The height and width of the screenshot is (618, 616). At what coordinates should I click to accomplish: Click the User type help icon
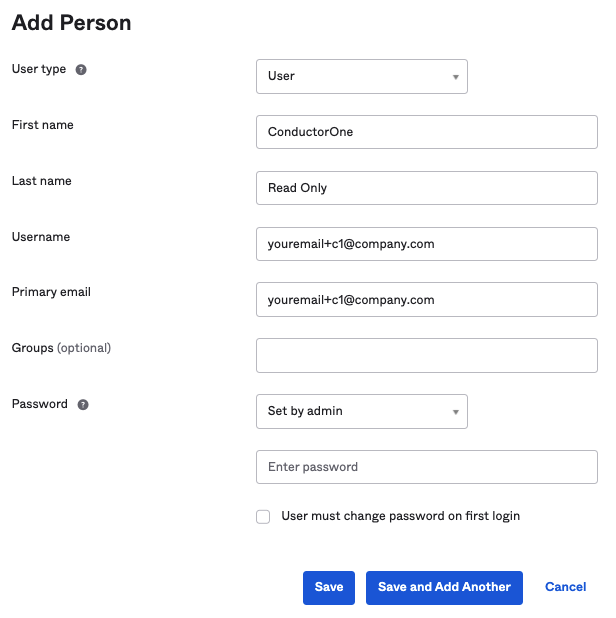81,70
